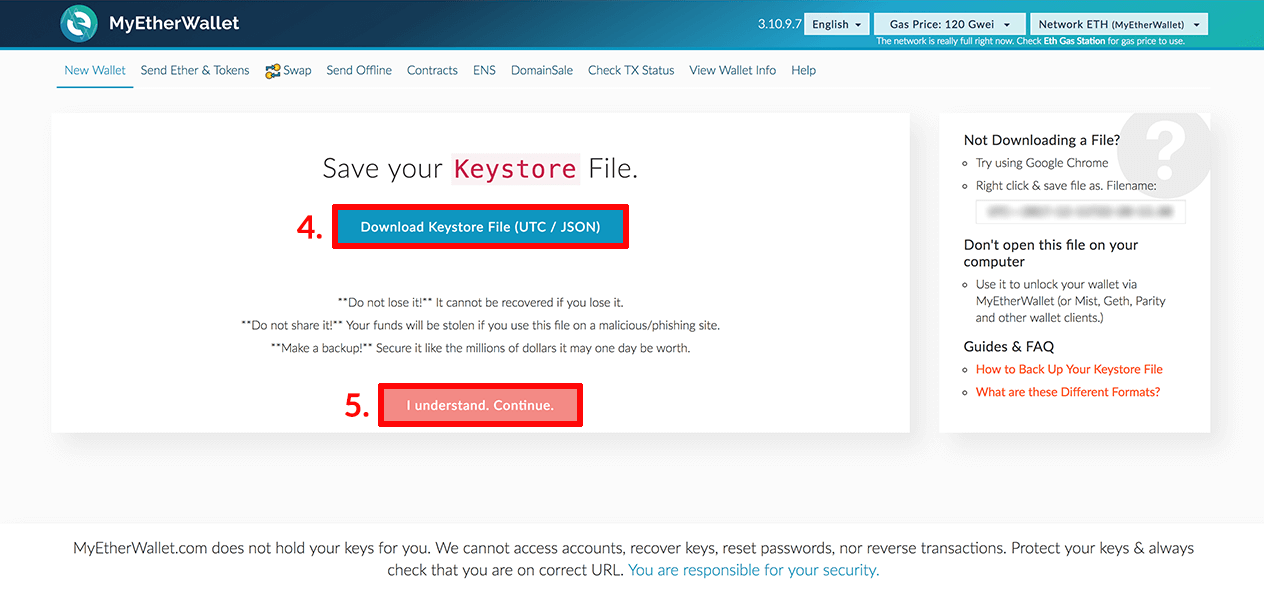Click Don't open this file heading

tap(1051, 253)
